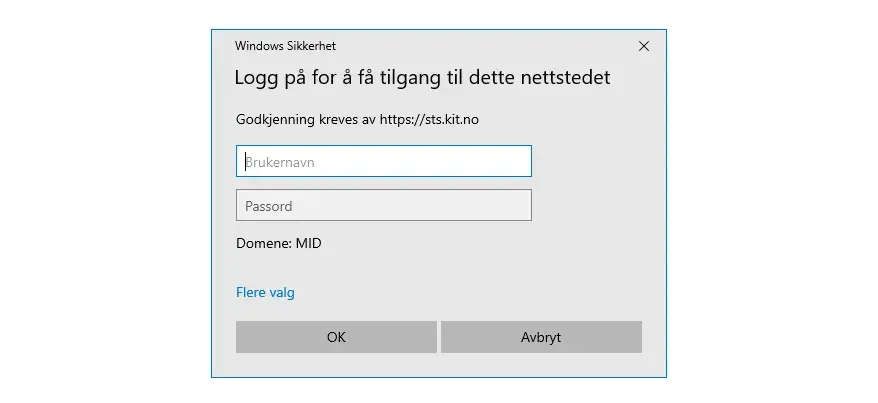Viewport: 878px width, 403px height.
Task: Click the 'MID' domain name text
Action: [x=308, y=243]
